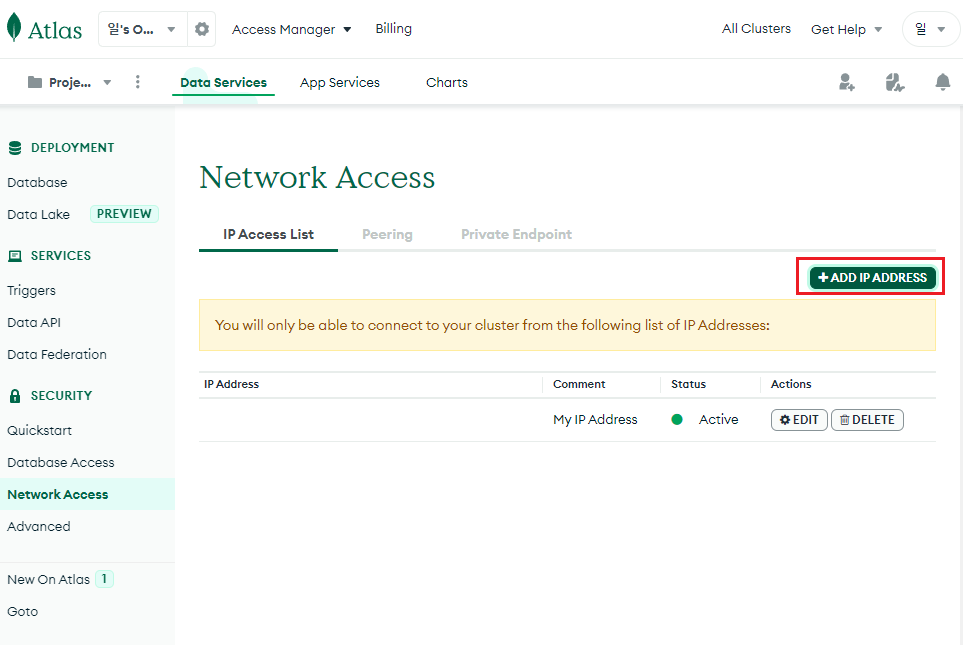The height and width of the screenshot is (645, 963).
Task: Click the green Active status dot
Action: (x=677, y=420)
